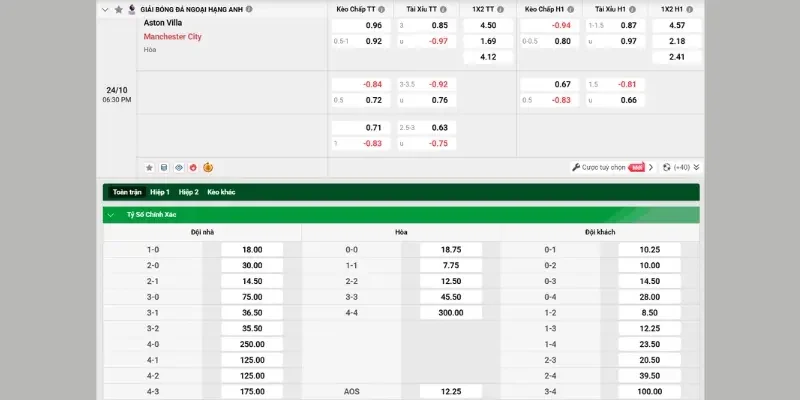Pick correct score 2-0 at 30.00
The width and height of the screenshot is (800, 400).
(x=252, y=266)
